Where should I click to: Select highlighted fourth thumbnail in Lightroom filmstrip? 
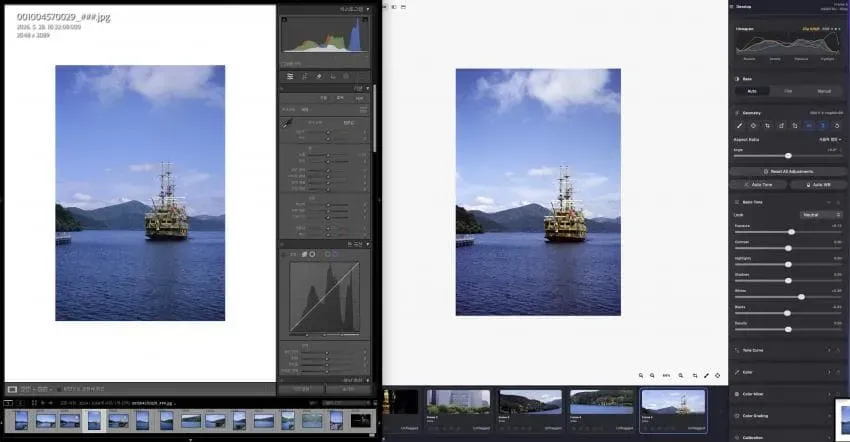click(94, 420)
